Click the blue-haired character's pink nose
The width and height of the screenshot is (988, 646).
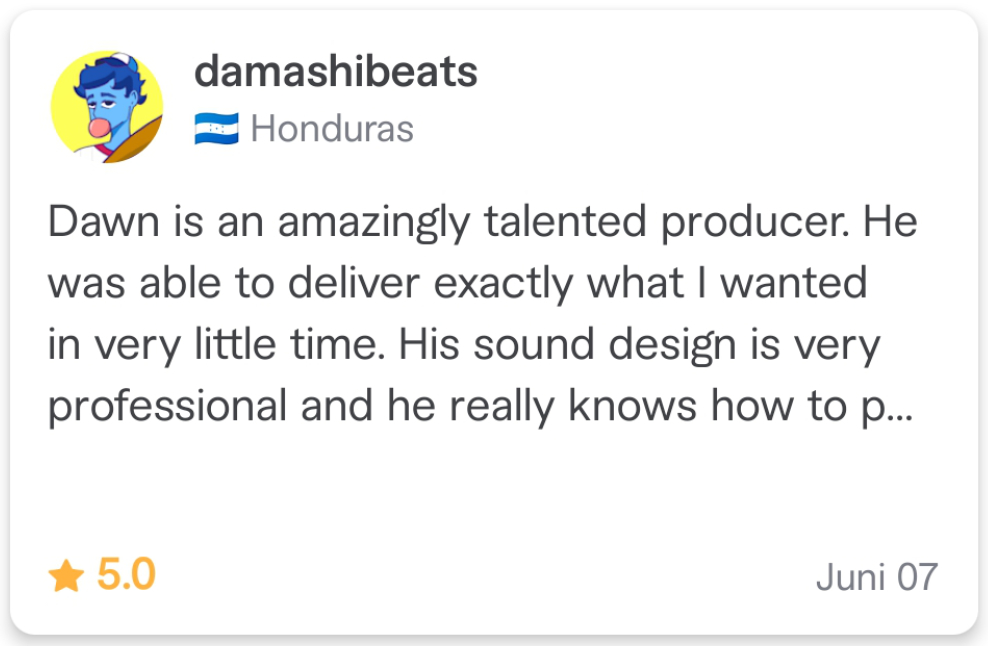(x=100, y=129)
